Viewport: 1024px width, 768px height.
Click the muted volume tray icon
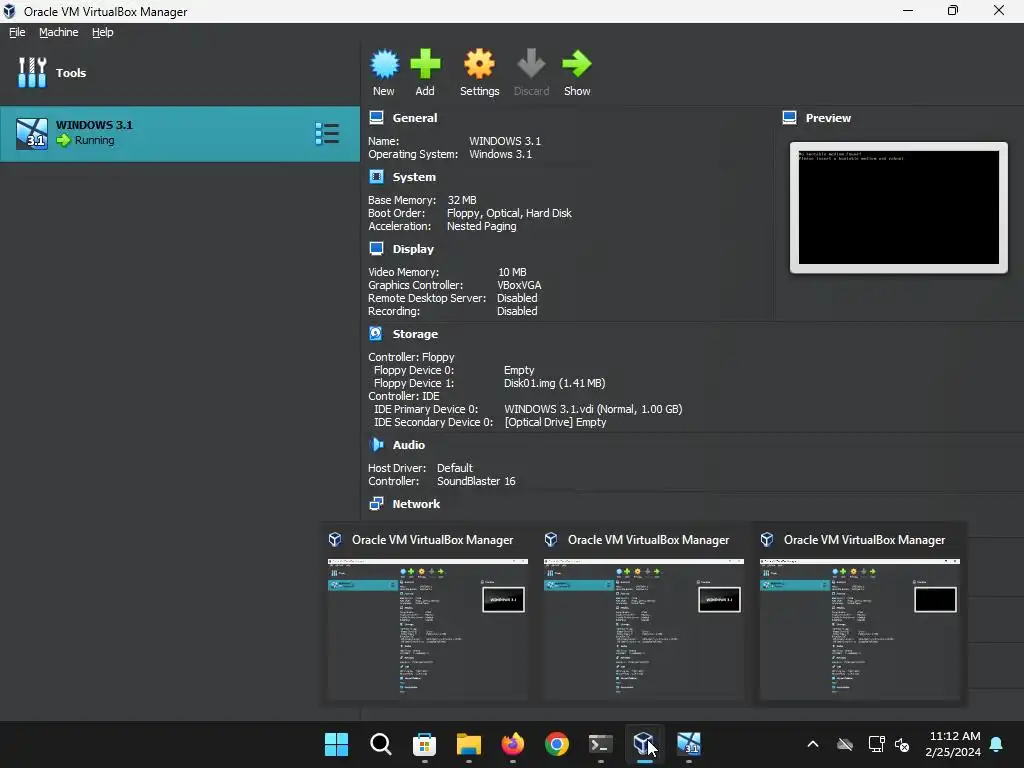coord(902,744)
